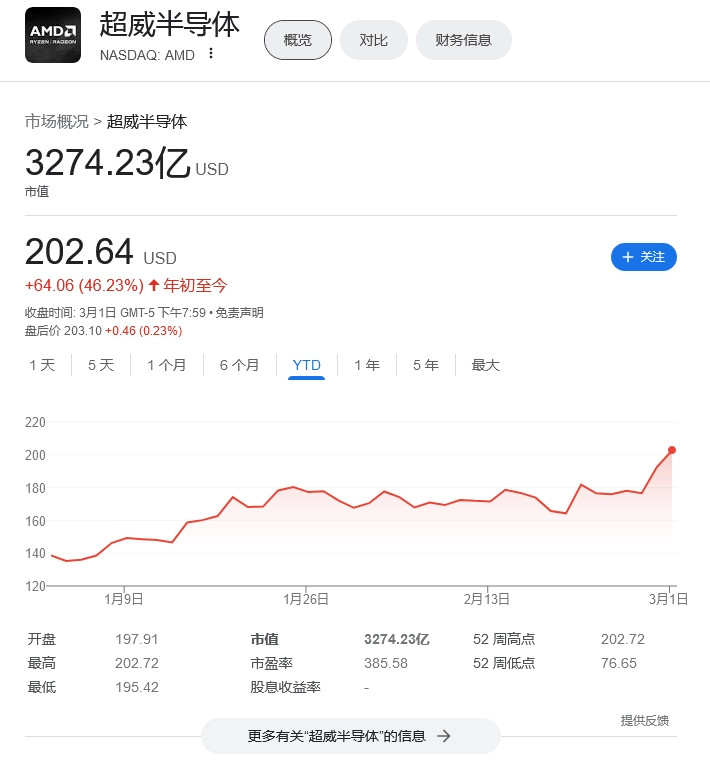The width and height of the screenshot is (710, 776).
Task: Click the 3月1日 axis label
Action: pyautogui.click(x=668, y=599)
